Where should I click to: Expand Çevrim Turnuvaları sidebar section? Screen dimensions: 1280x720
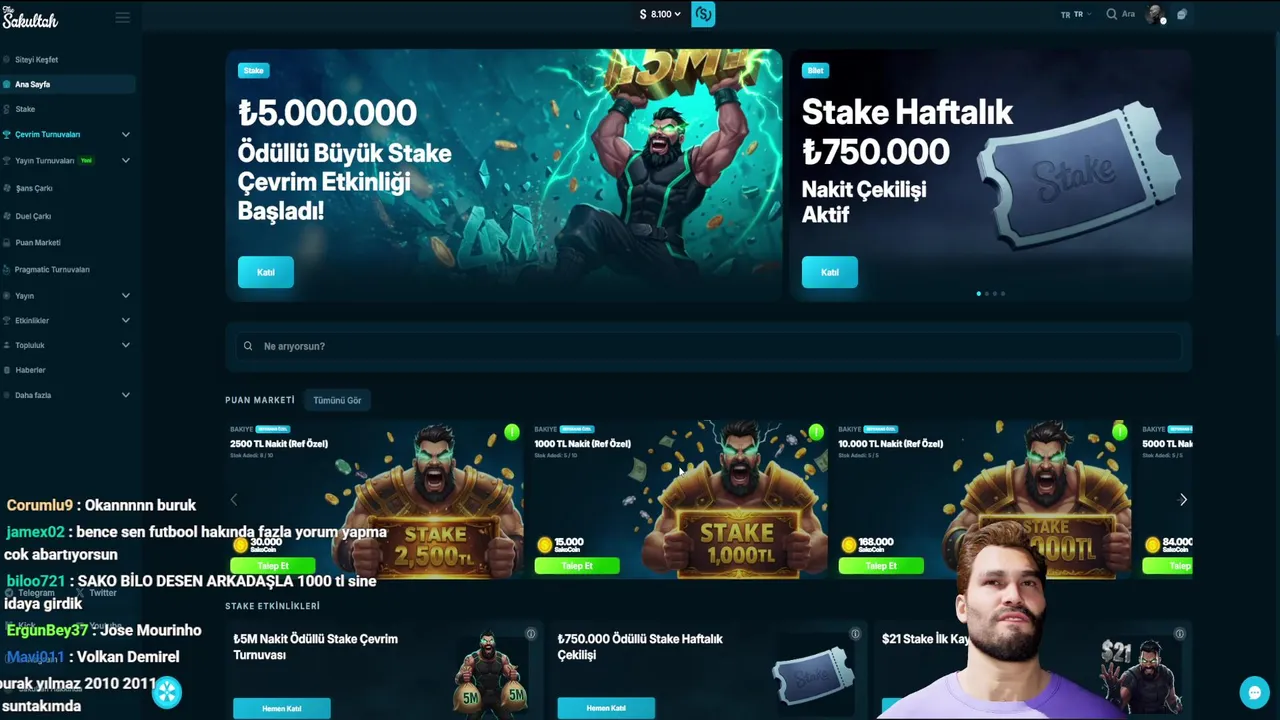tap(125, 134)
